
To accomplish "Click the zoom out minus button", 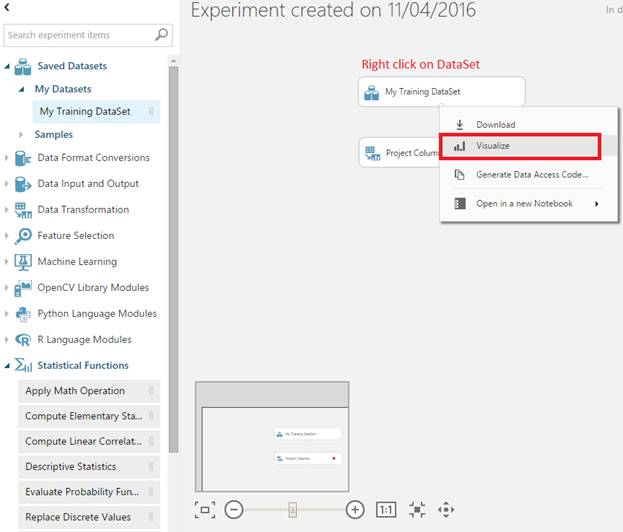I will [x=234, y=510].
